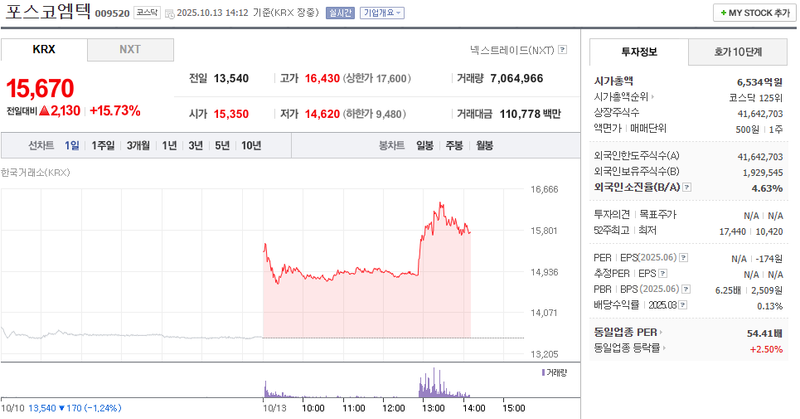Click the purple 거래량 legend swatch

543,372
